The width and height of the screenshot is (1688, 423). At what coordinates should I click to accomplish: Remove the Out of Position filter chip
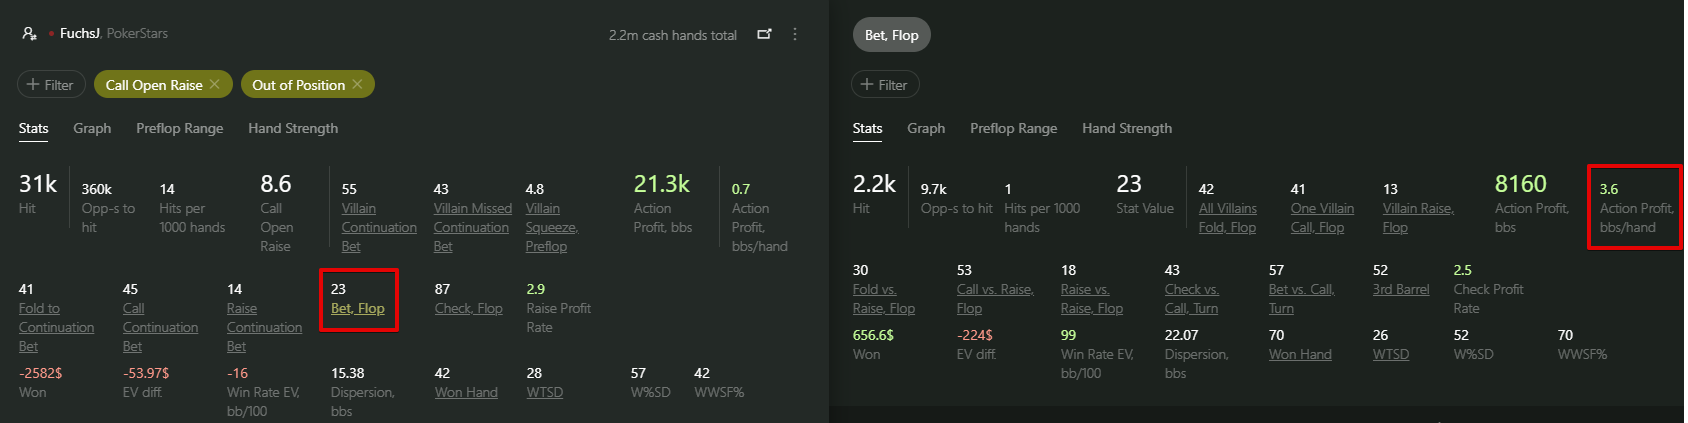tap(357, 85)
